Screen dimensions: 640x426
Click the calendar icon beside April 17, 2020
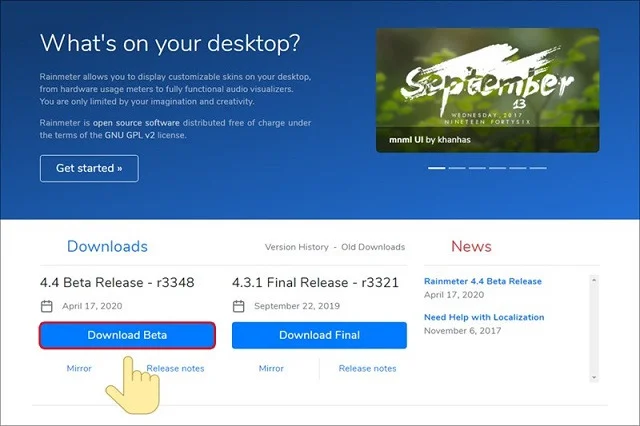(x=46, y=306)
